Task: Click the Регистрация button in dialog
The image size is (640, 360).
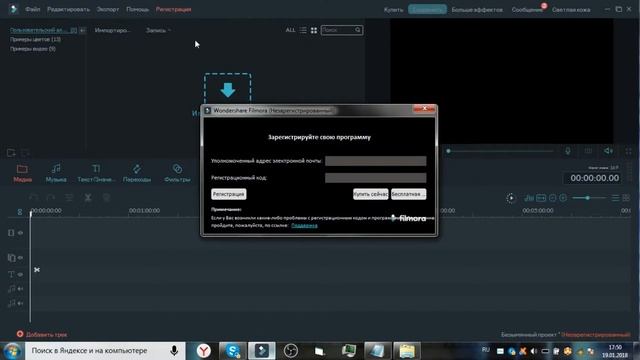Action: (229, 194)
